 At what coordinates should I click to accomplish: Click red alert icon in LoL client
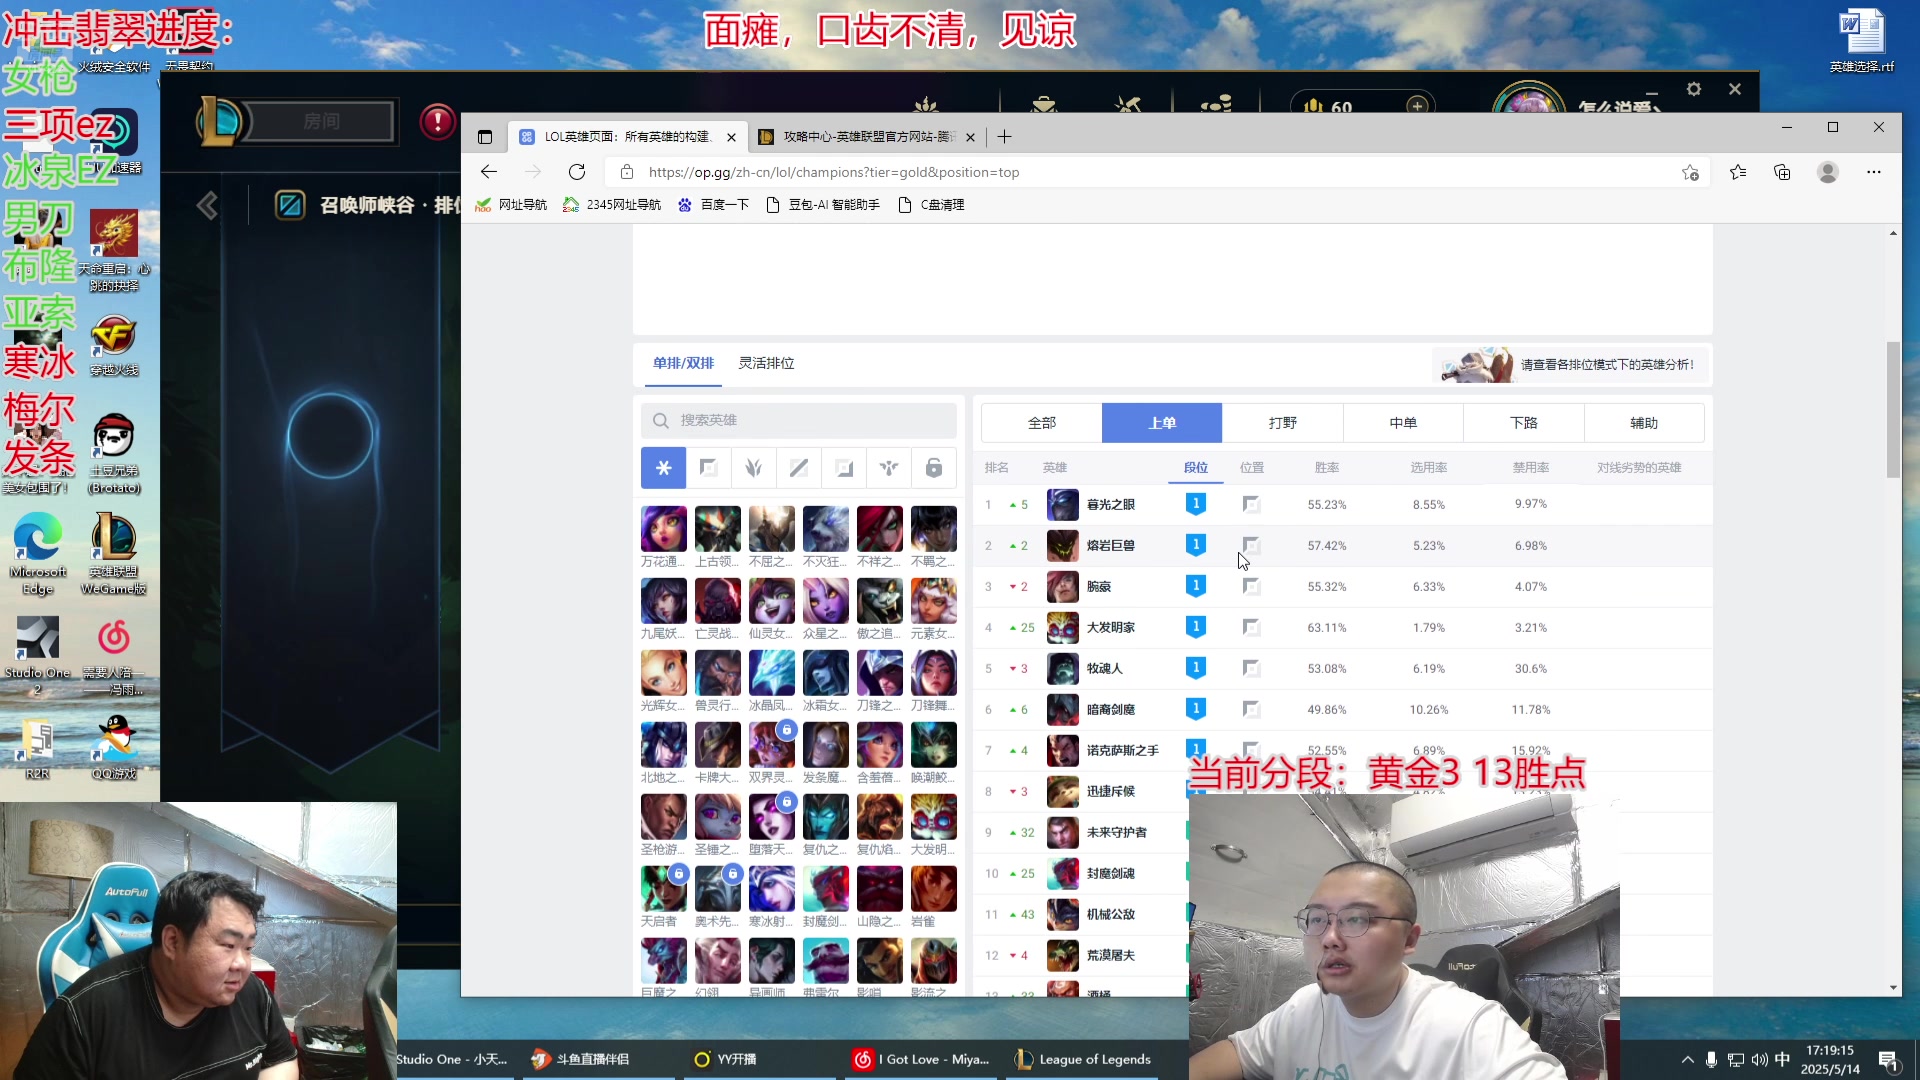[437, 122]
